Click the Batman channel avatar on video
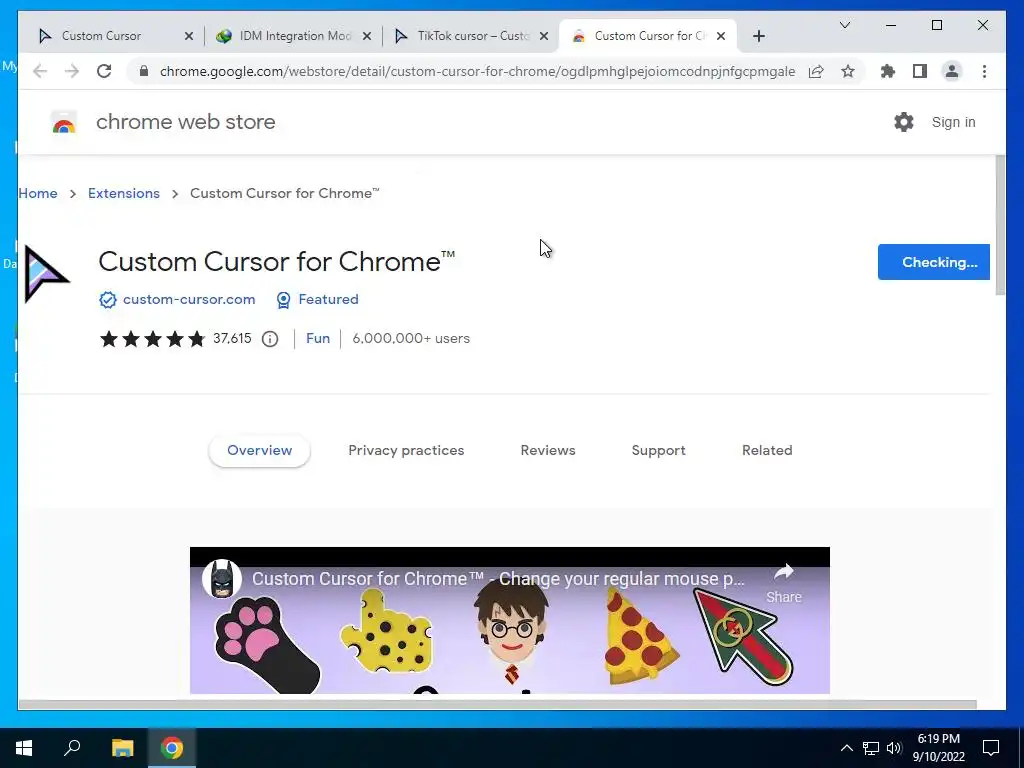 (x=222, y=579)
